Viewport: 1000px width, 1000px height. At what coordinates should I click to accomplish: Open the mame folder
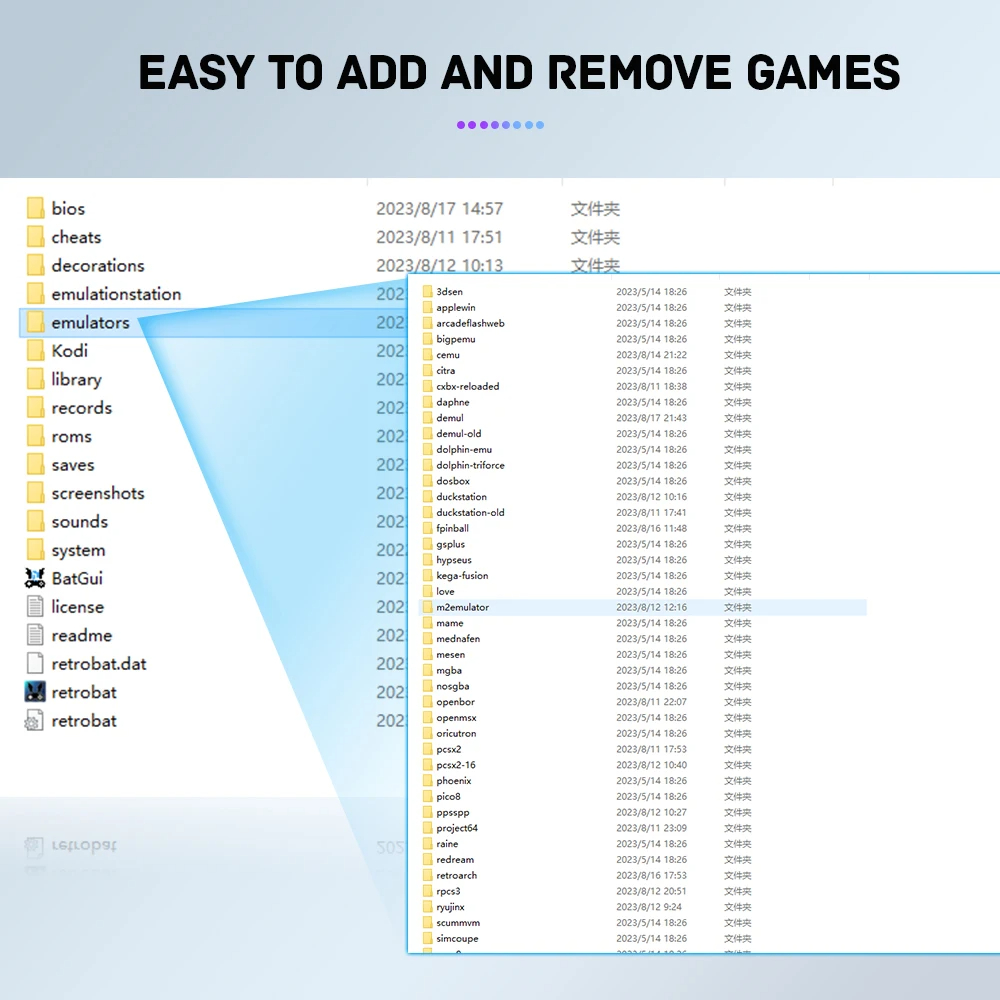[449, 623]
